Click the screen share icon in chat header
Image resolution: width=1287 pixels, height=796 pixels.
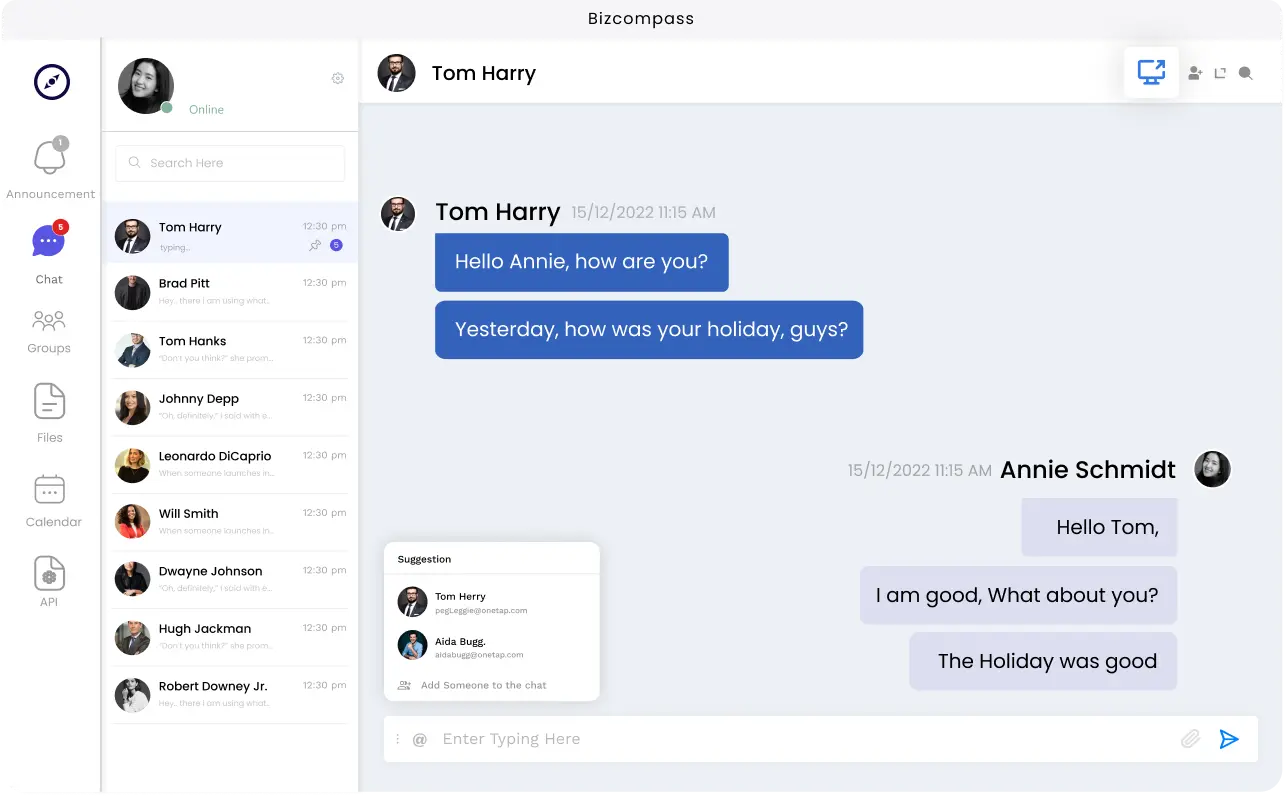click(x=1151, y=73)
